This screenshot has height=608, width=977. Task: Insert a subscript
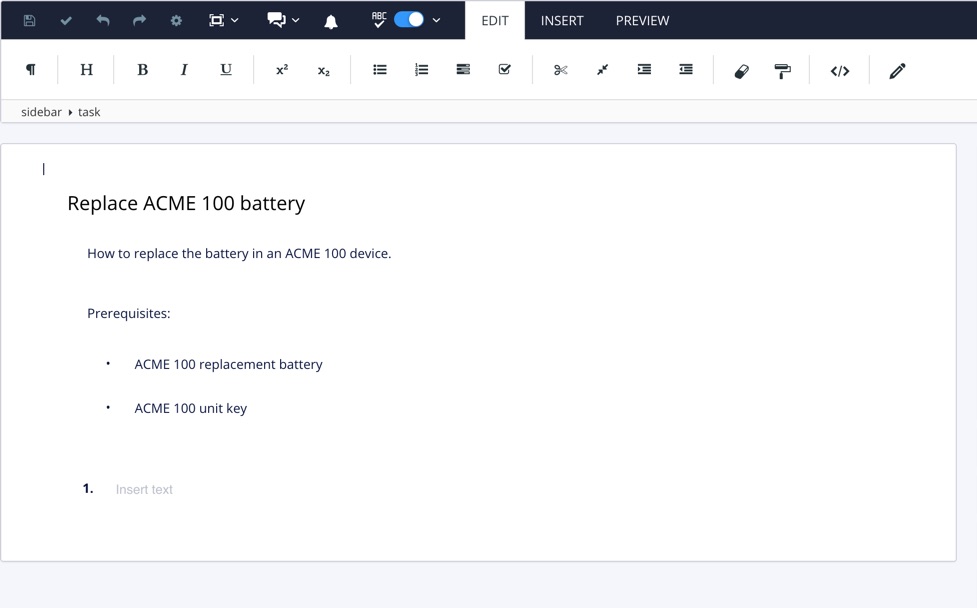[322, 69]
